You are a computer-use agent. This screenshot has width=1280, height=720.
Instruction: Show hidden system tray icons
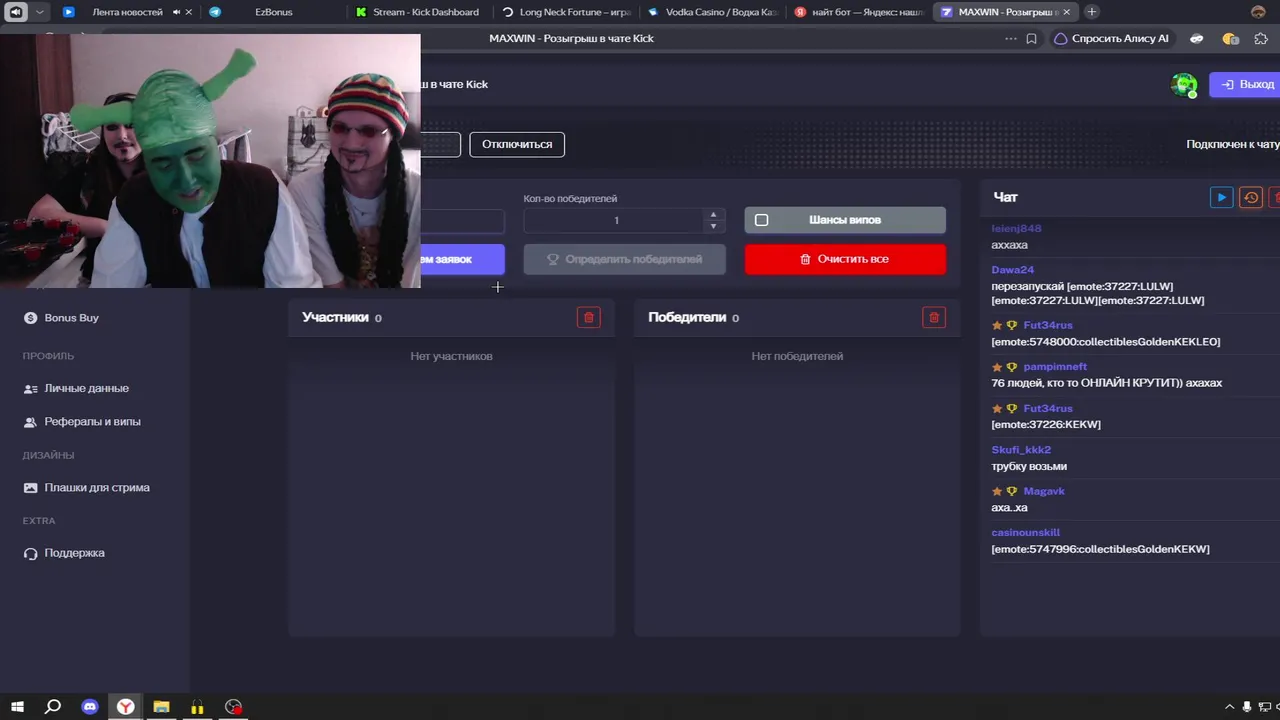point(1230,707)
